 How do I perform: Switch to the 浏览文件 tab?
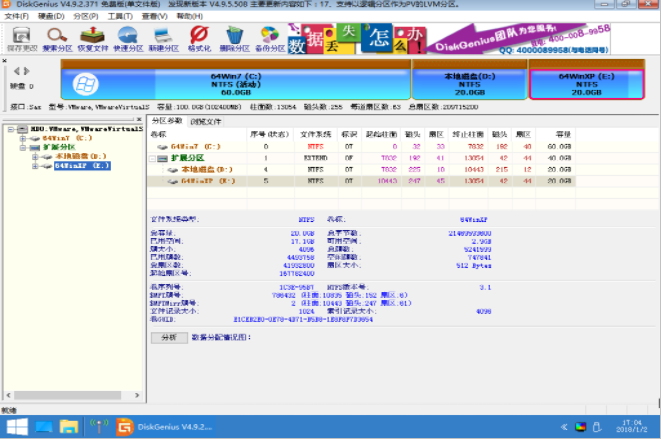click(x=206, y=121)
